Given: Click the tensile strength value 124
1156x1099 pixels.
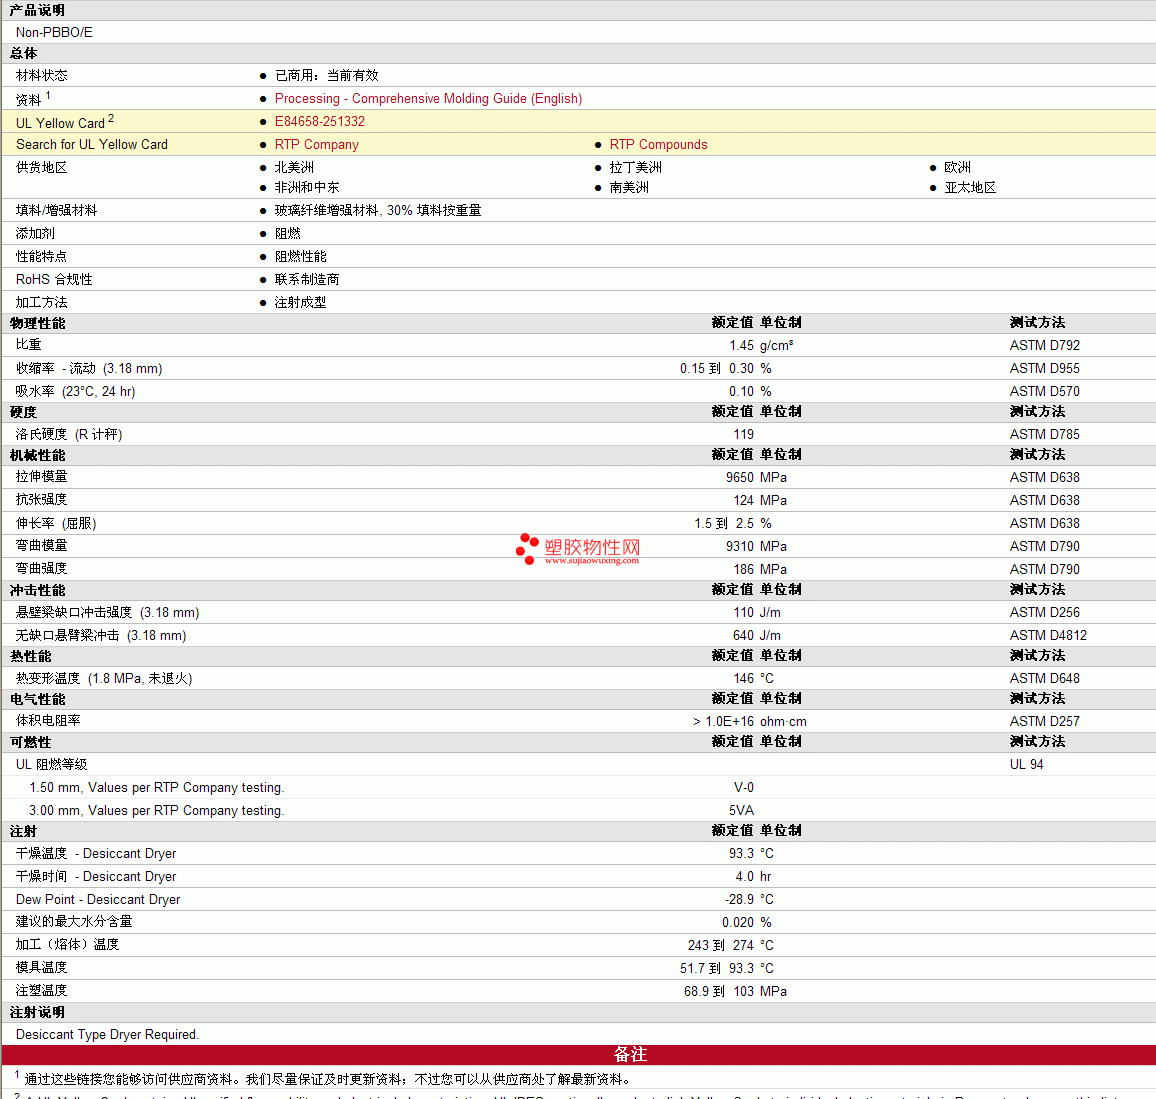Looking at the screenshot, I should (x=744, y=500).
